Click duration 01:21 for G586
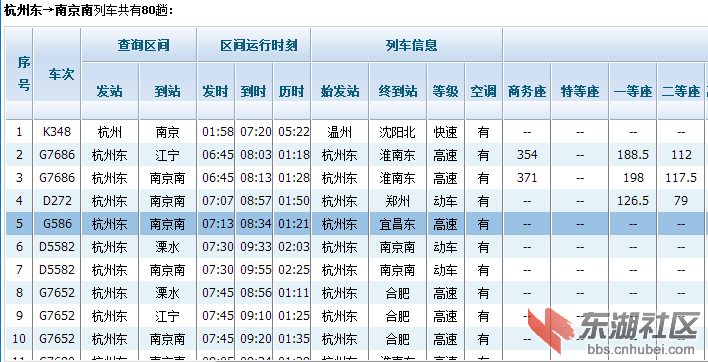The width and height of the screenshot is (708, 362). click(293, 224)
